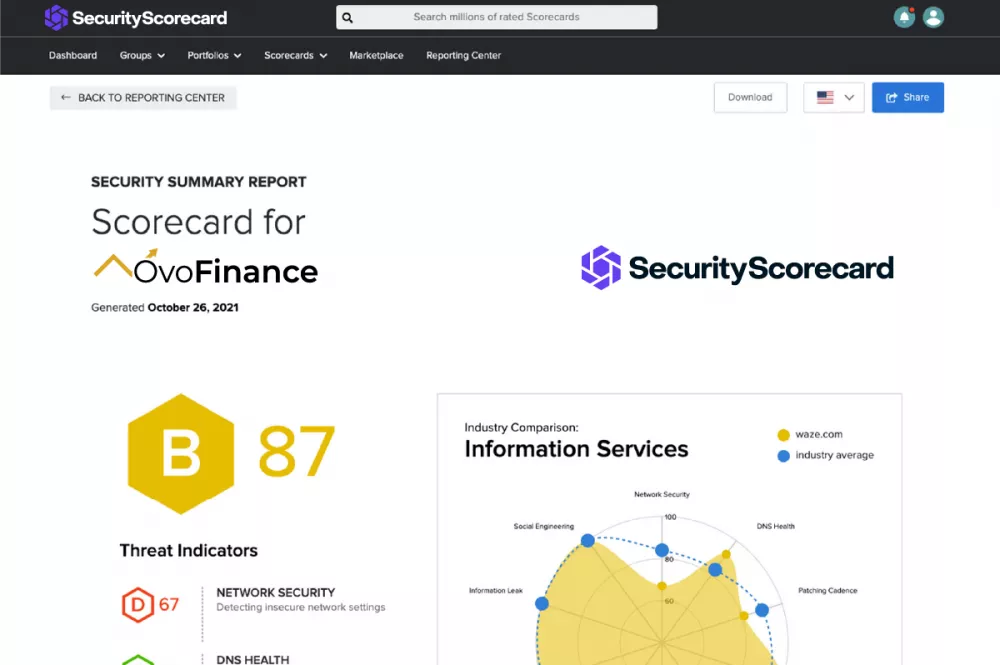Open the Marketplace menu item
This screenshot has height=665, width=1000.
tap(376, 55)
